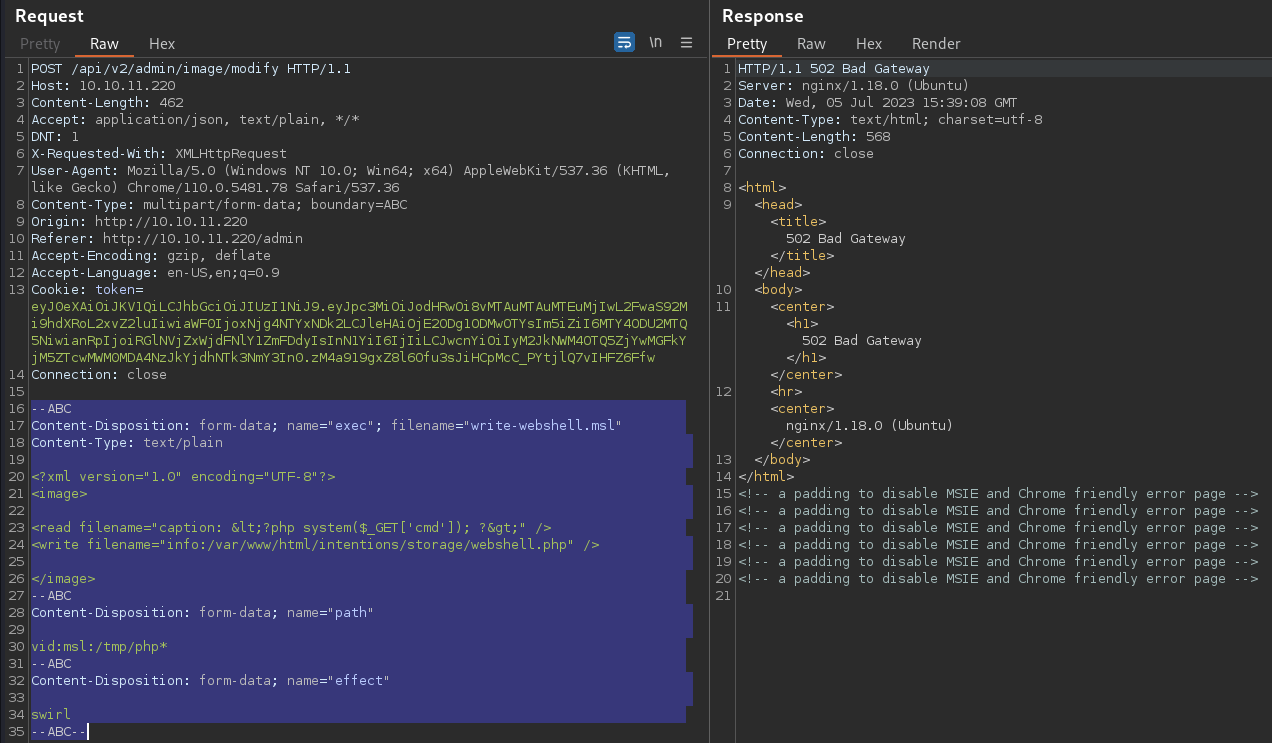This screenshot has width=1272, height=743.
Task: Click the X-Requested-With: XMLHttpRequest header
Action: (x=159, y=154)
